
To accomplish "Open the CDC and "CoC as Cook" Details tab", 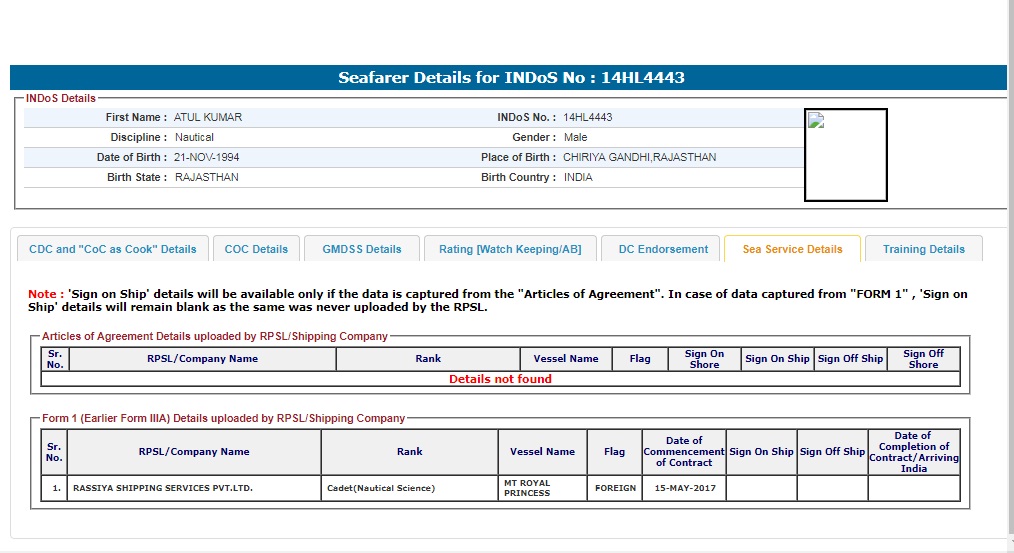I will pos(113,249).
